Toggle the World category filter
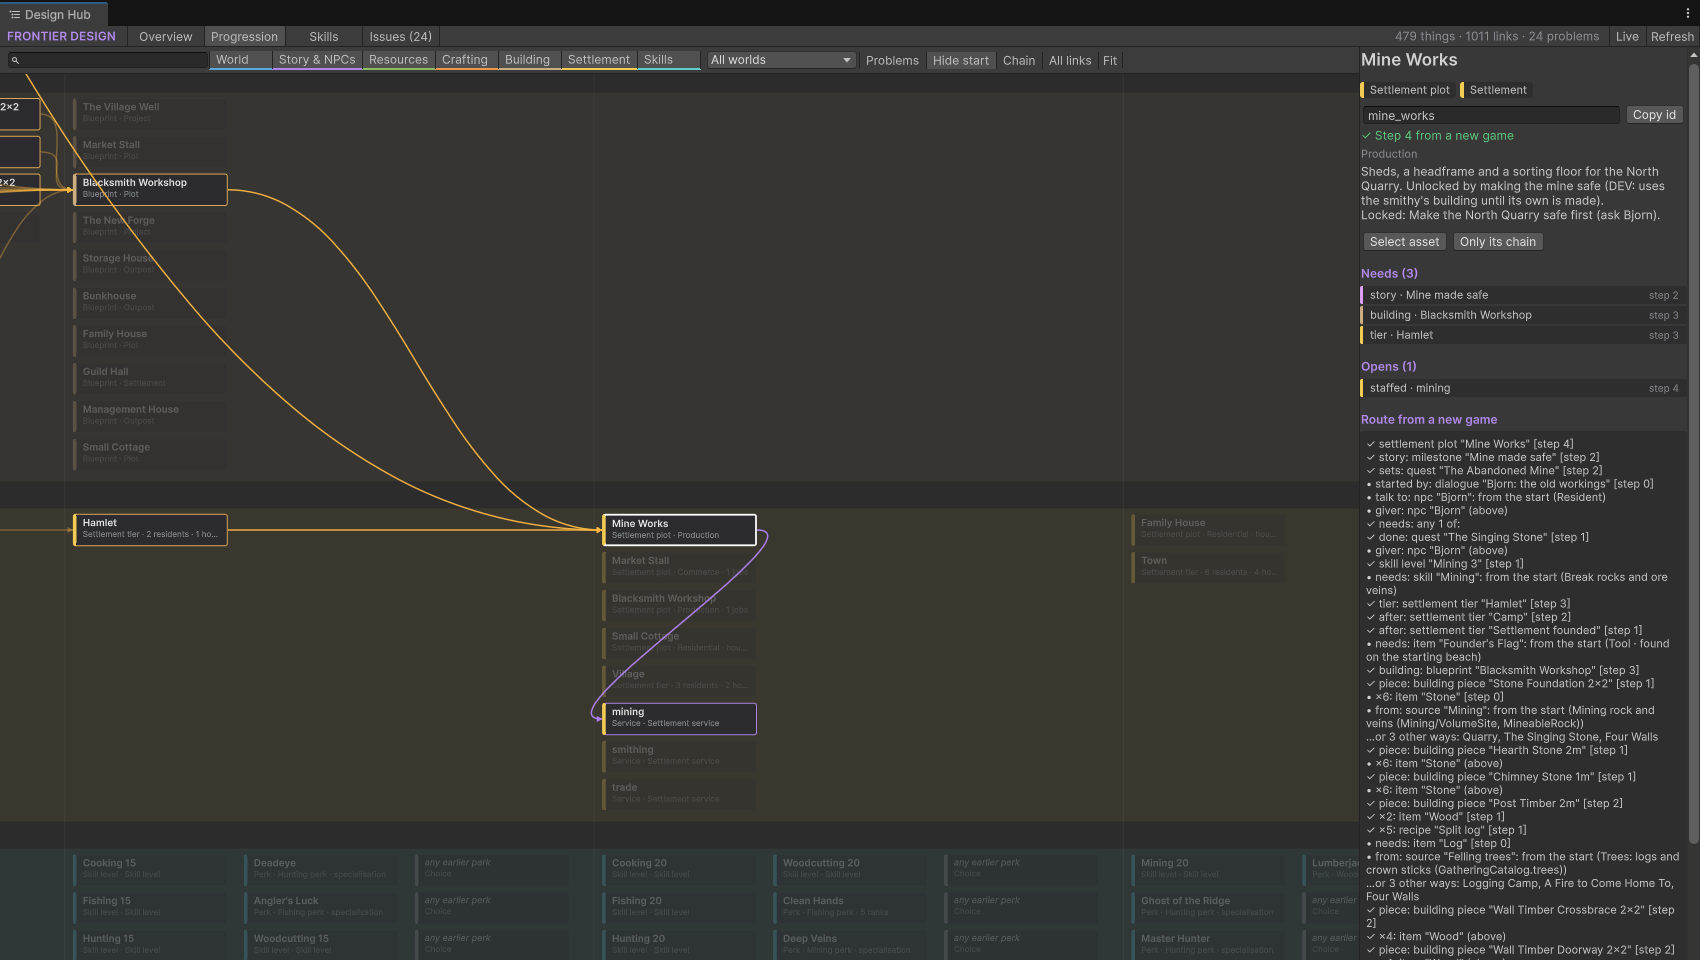The image size is (1700, 960). coord(241,60)
